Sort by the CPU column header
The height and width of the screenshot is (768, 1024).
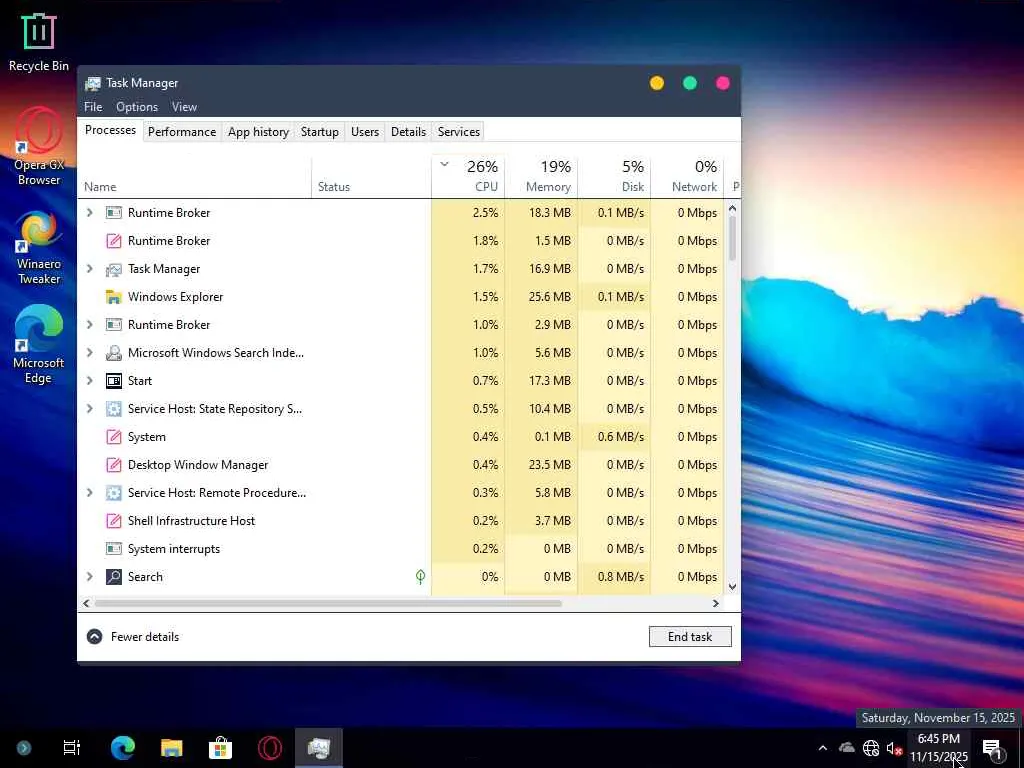[x=468, y=176]
